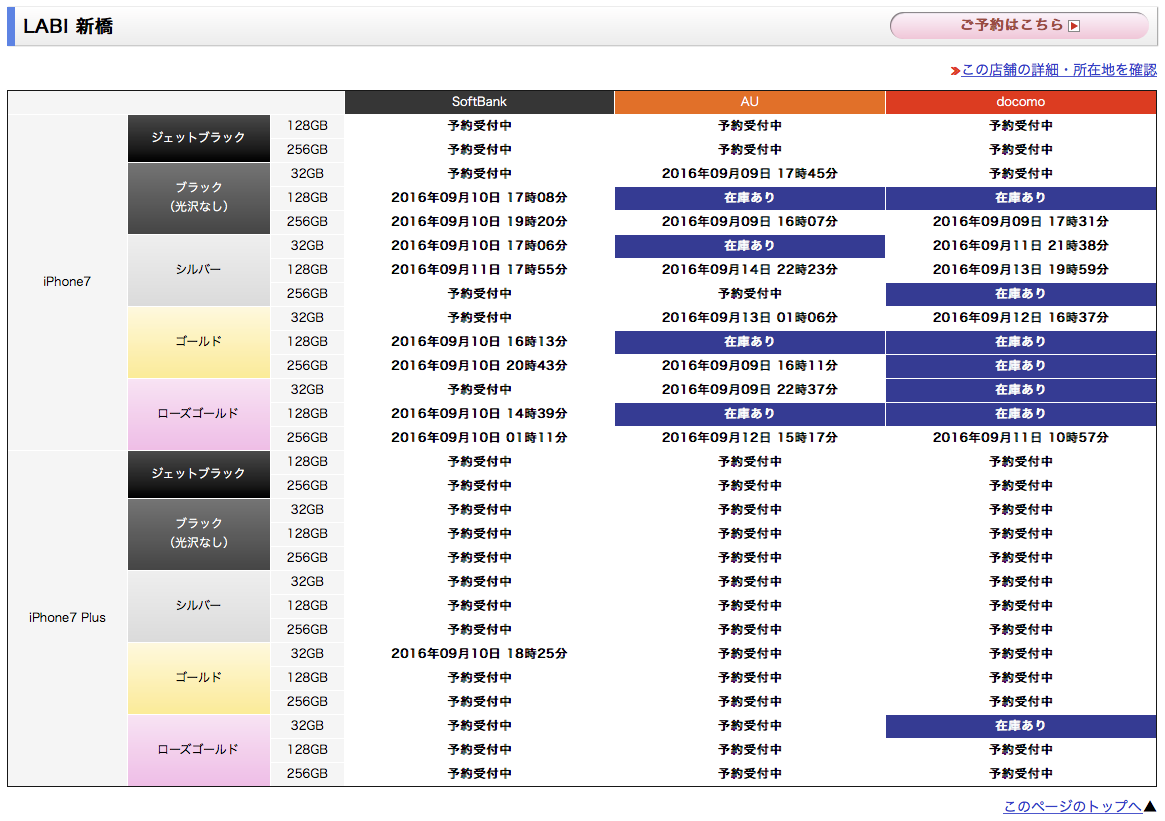Click docomo 在庫あり for iPhone7 シルバー 256GB
The height and width of the screenshot is (821, 1165).
point(1020,294)
